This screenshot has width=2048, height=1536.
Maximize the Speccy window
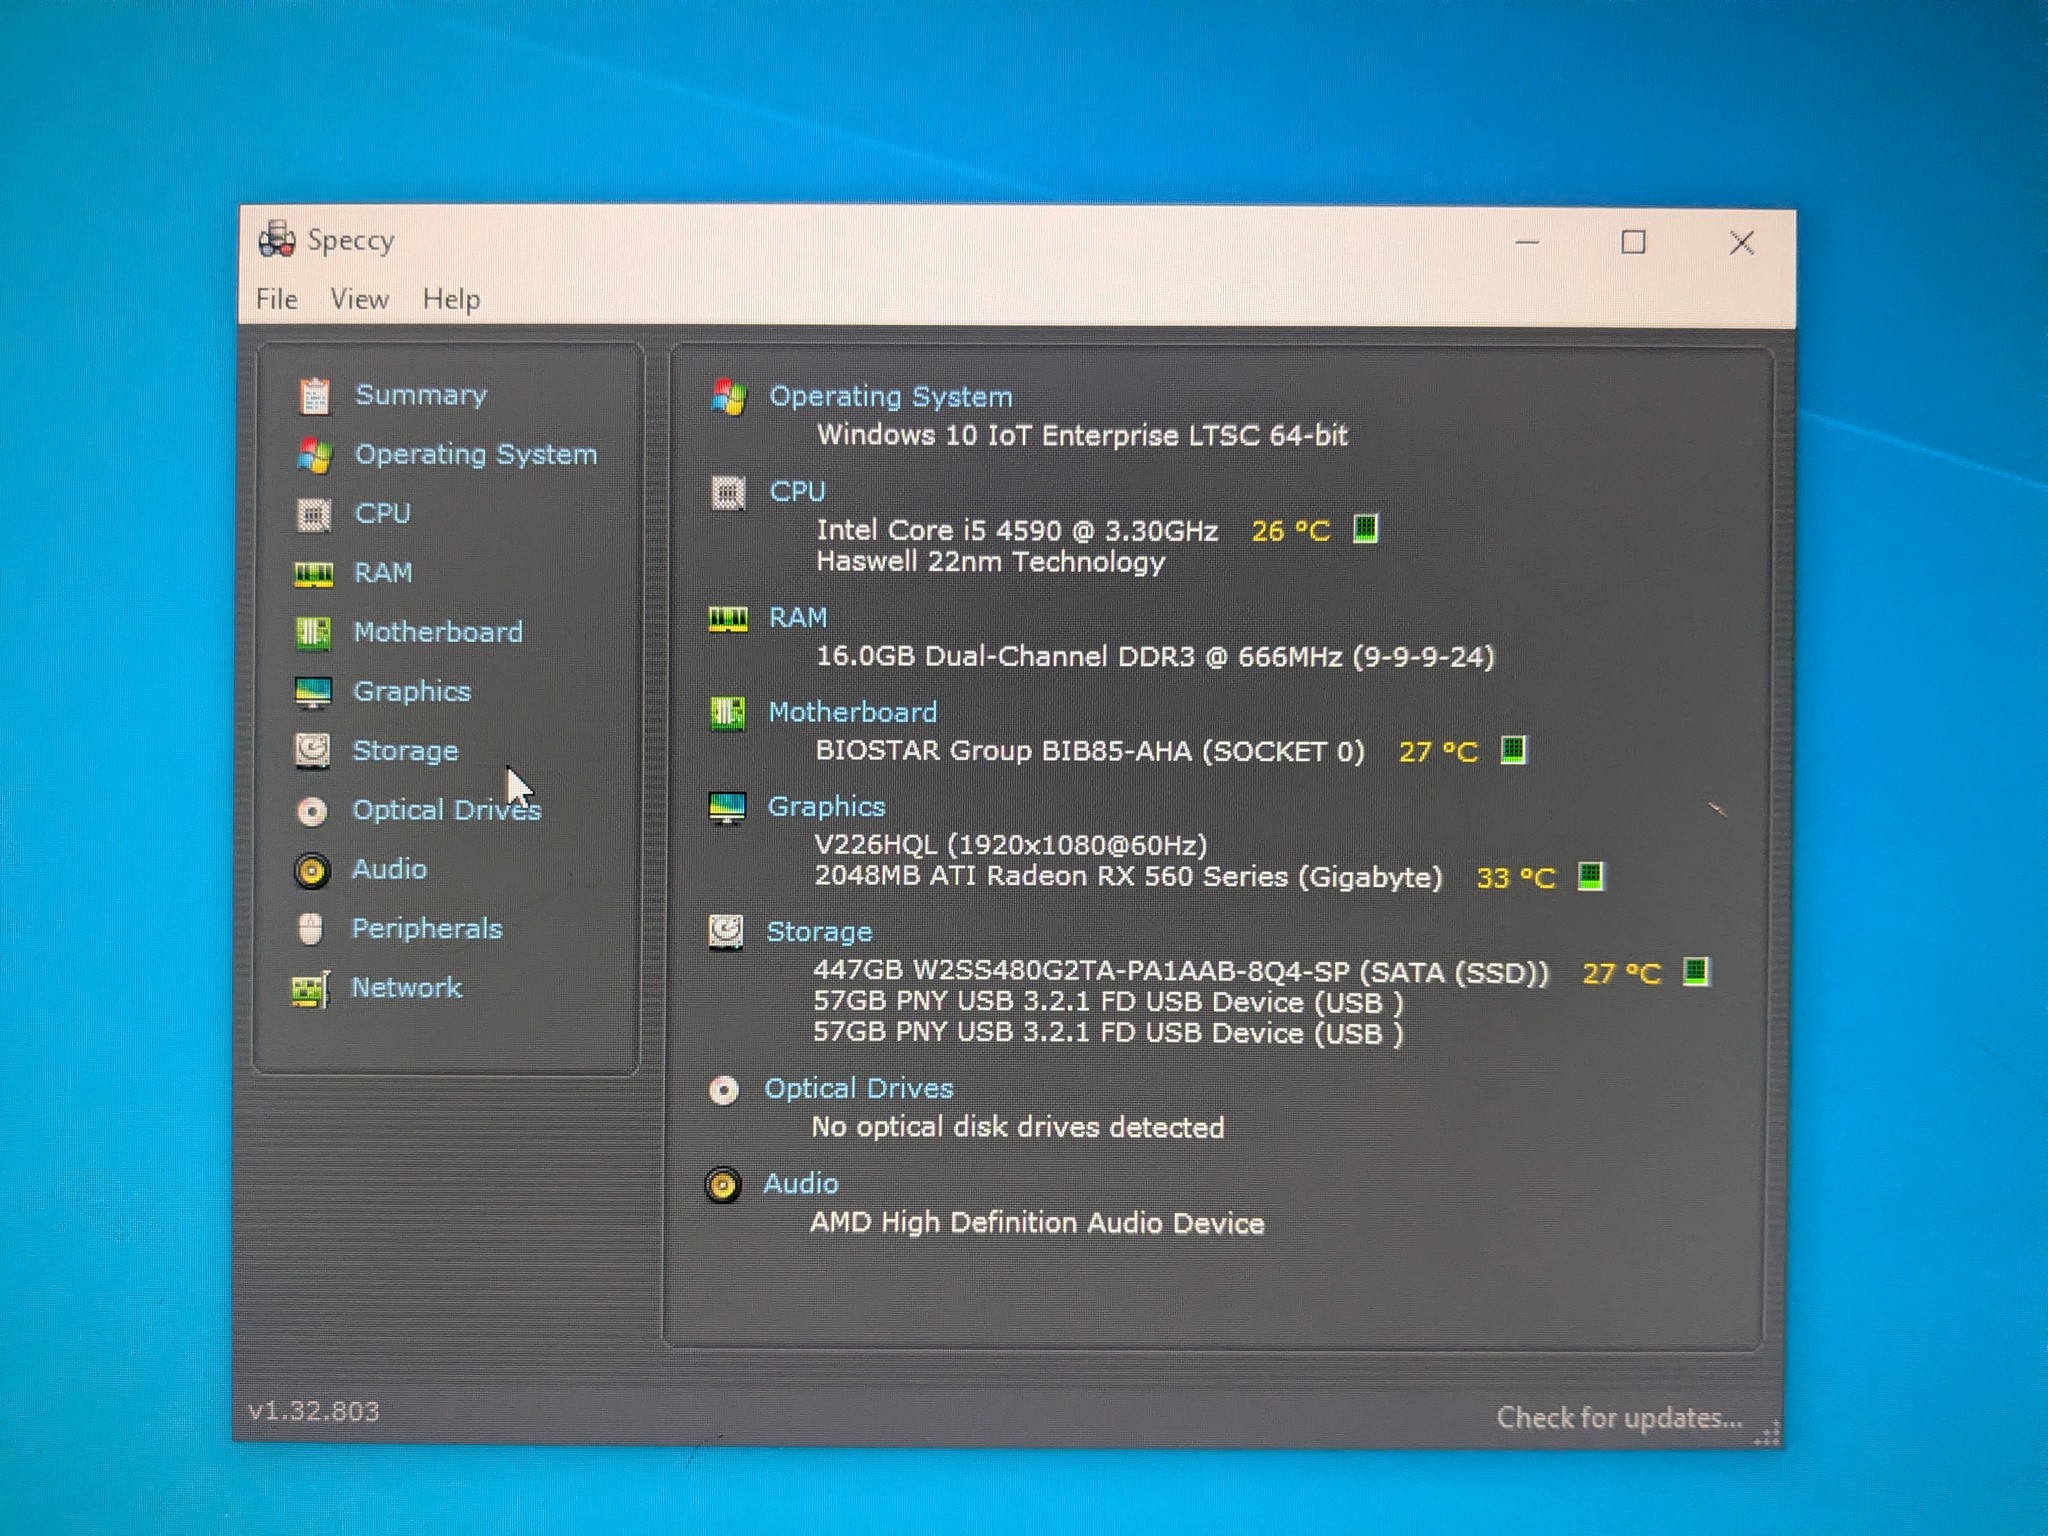(x=1633, y=242)
